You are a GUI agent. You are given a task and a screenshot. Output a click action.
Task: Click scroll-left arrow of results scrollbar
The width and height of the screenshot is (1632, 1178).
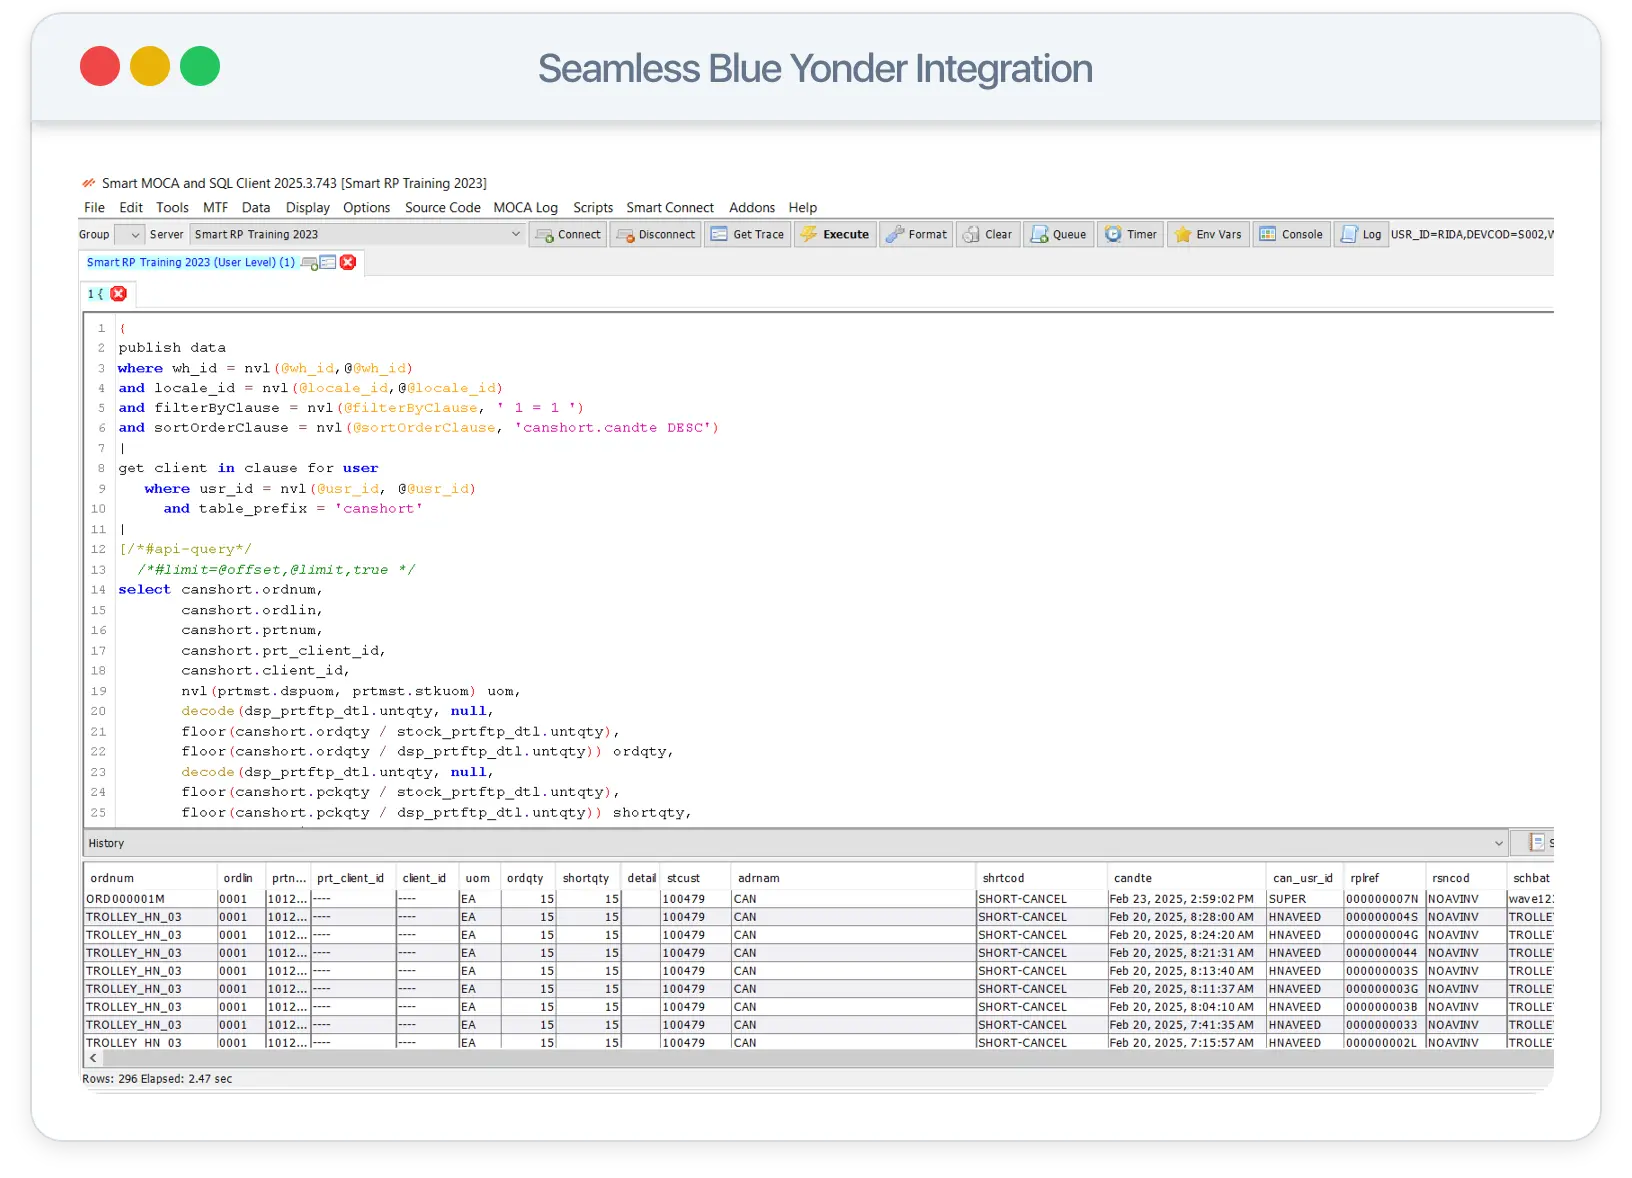tap(93, 1058)
